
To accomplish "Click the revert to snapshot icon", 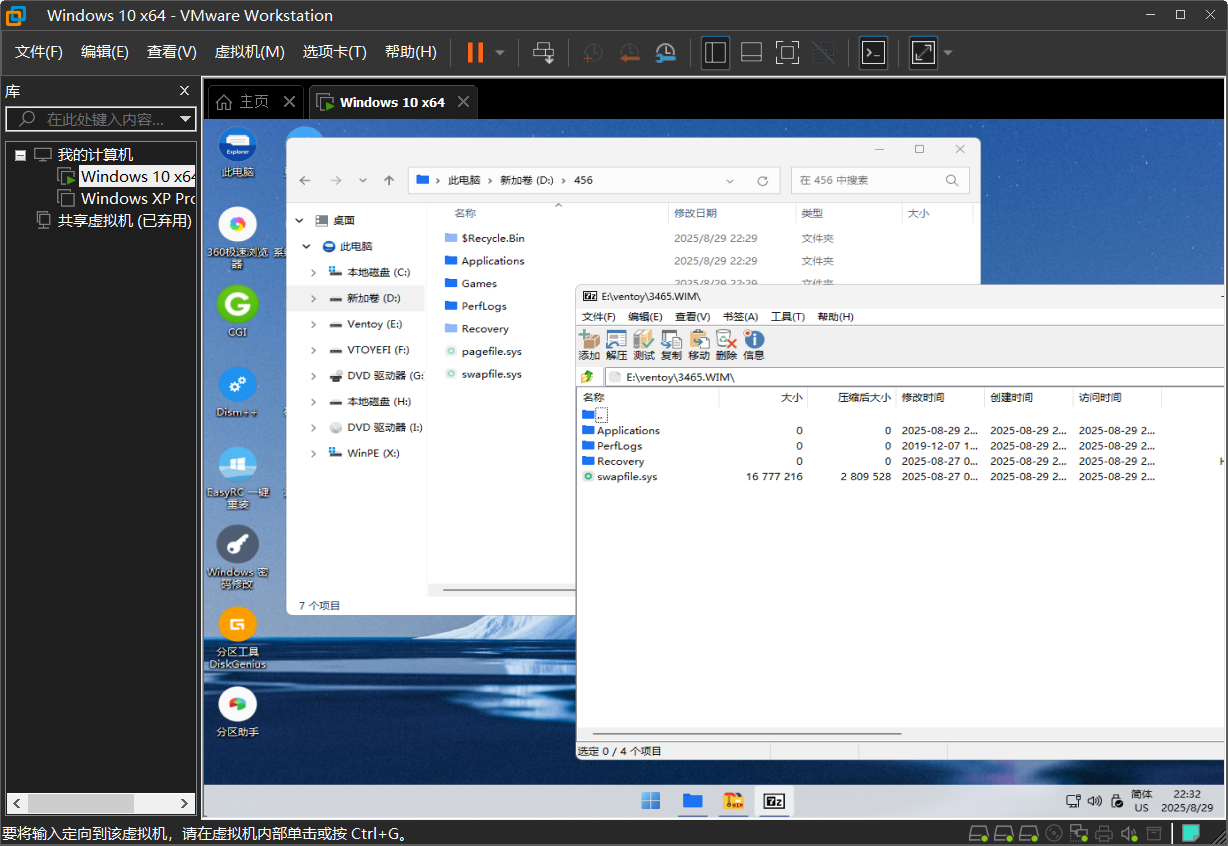I will (x=629, y=52).
